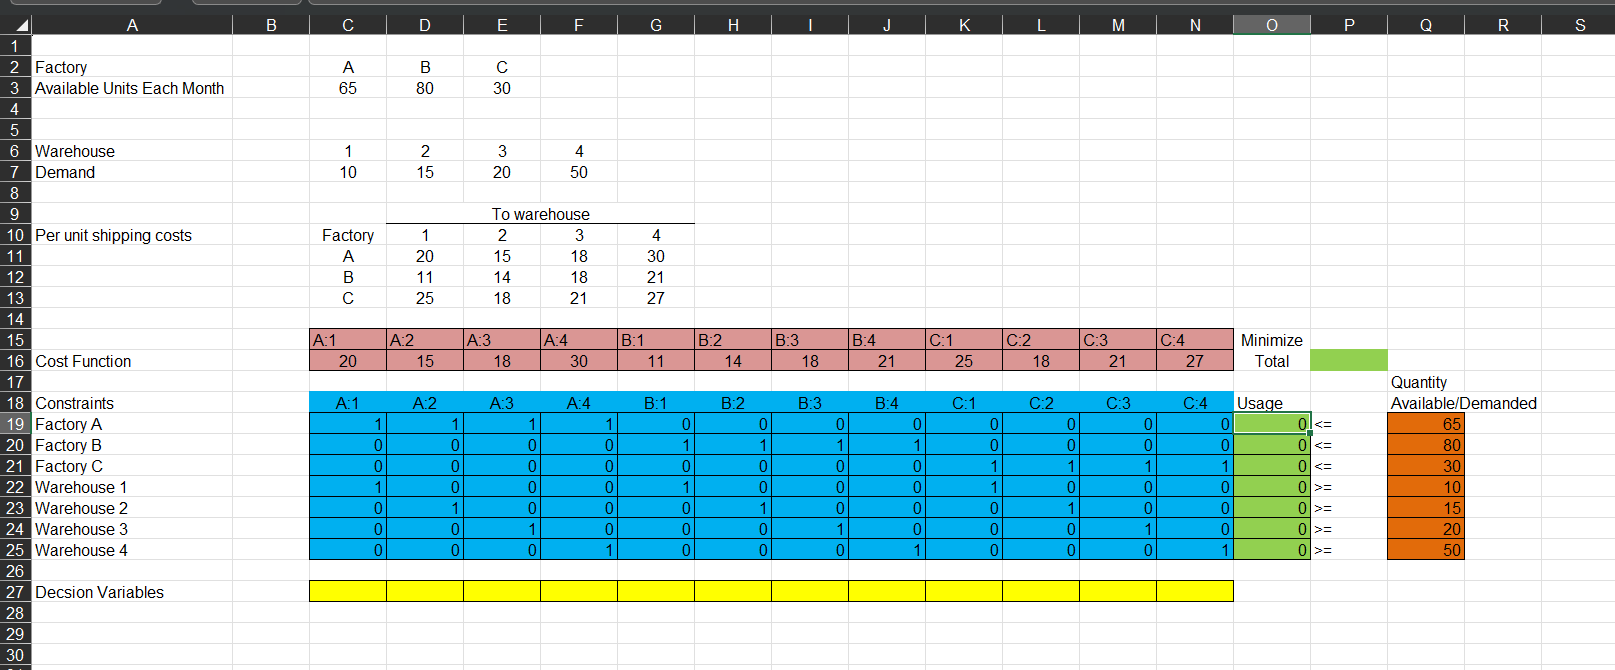The image size is (1615, 670).
Task: Select column O header
Action: tap(1272, 25)
